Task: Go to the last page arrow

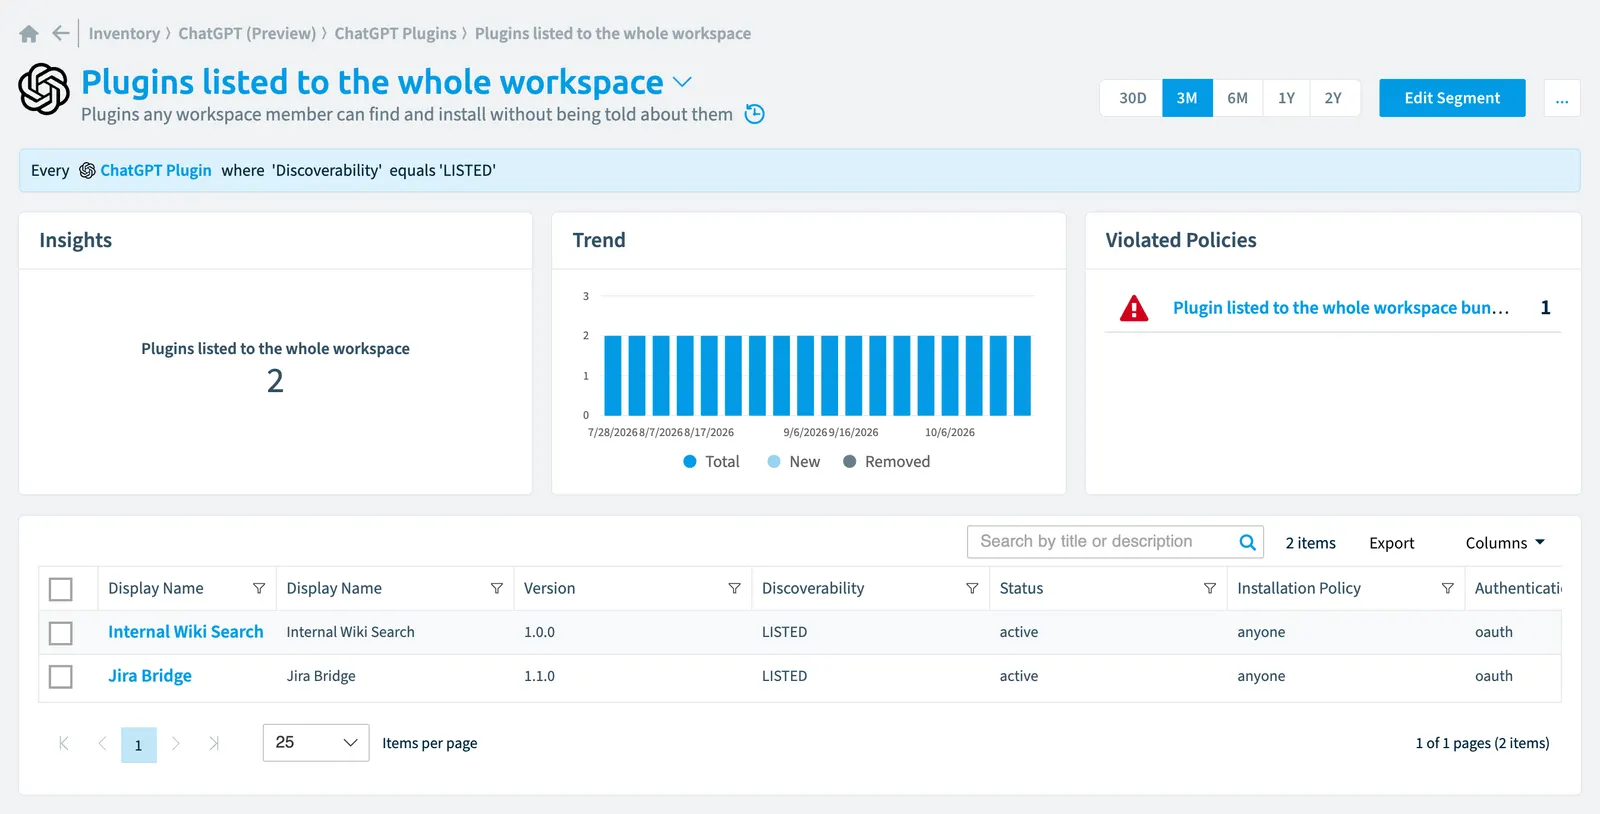Action: 213,743
